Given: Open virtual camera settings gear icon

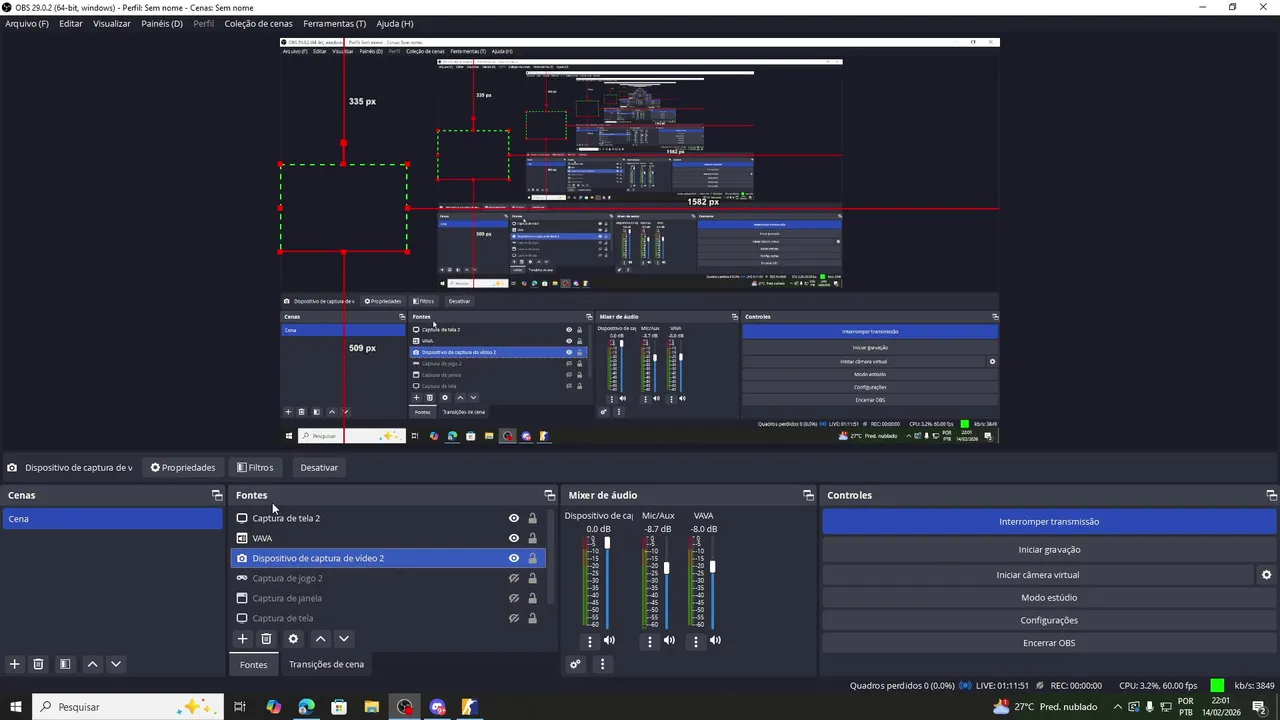Looking at the screenshot, I should (1266, 575).
